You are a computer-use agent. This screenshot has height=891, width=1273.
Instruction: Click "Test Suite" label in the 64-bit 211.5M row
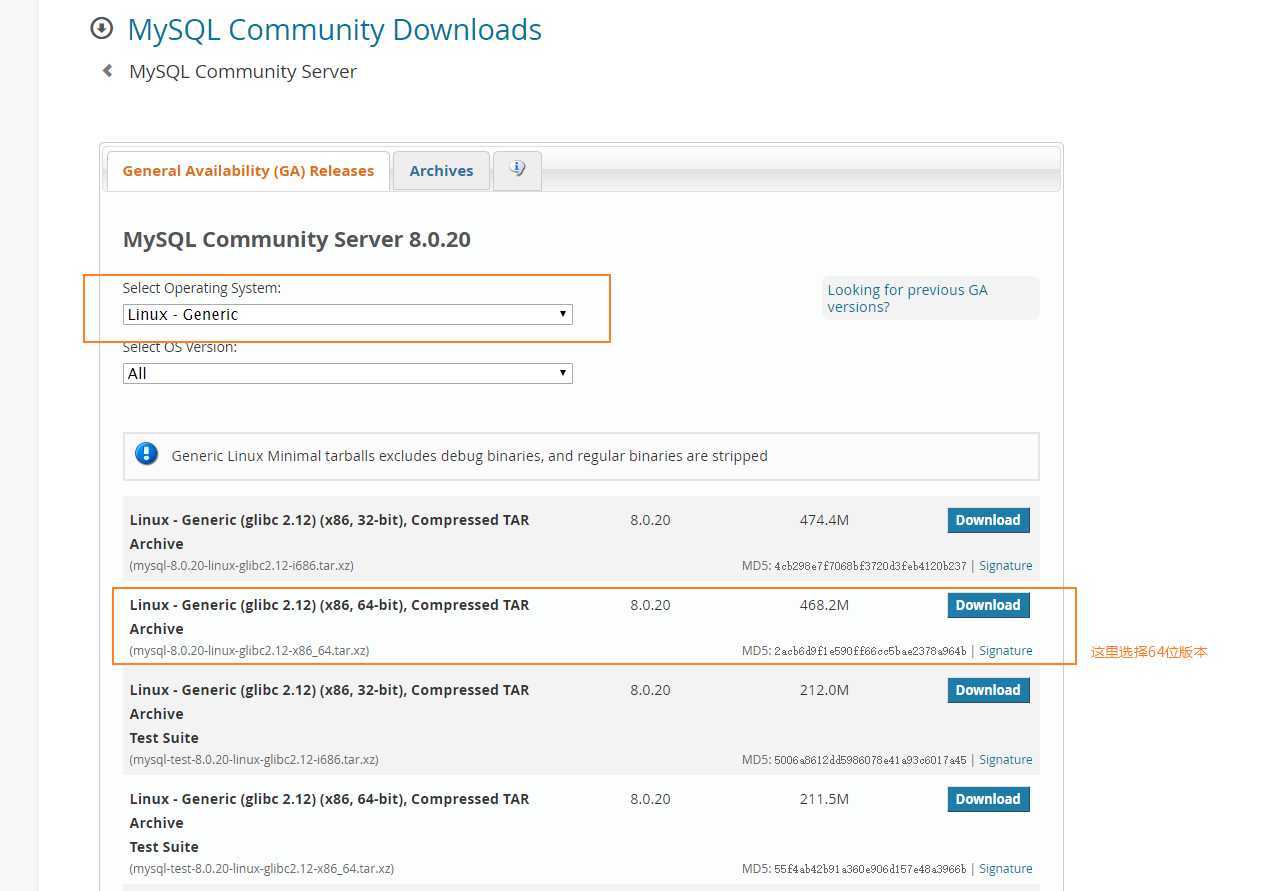[x=164, y=847]
